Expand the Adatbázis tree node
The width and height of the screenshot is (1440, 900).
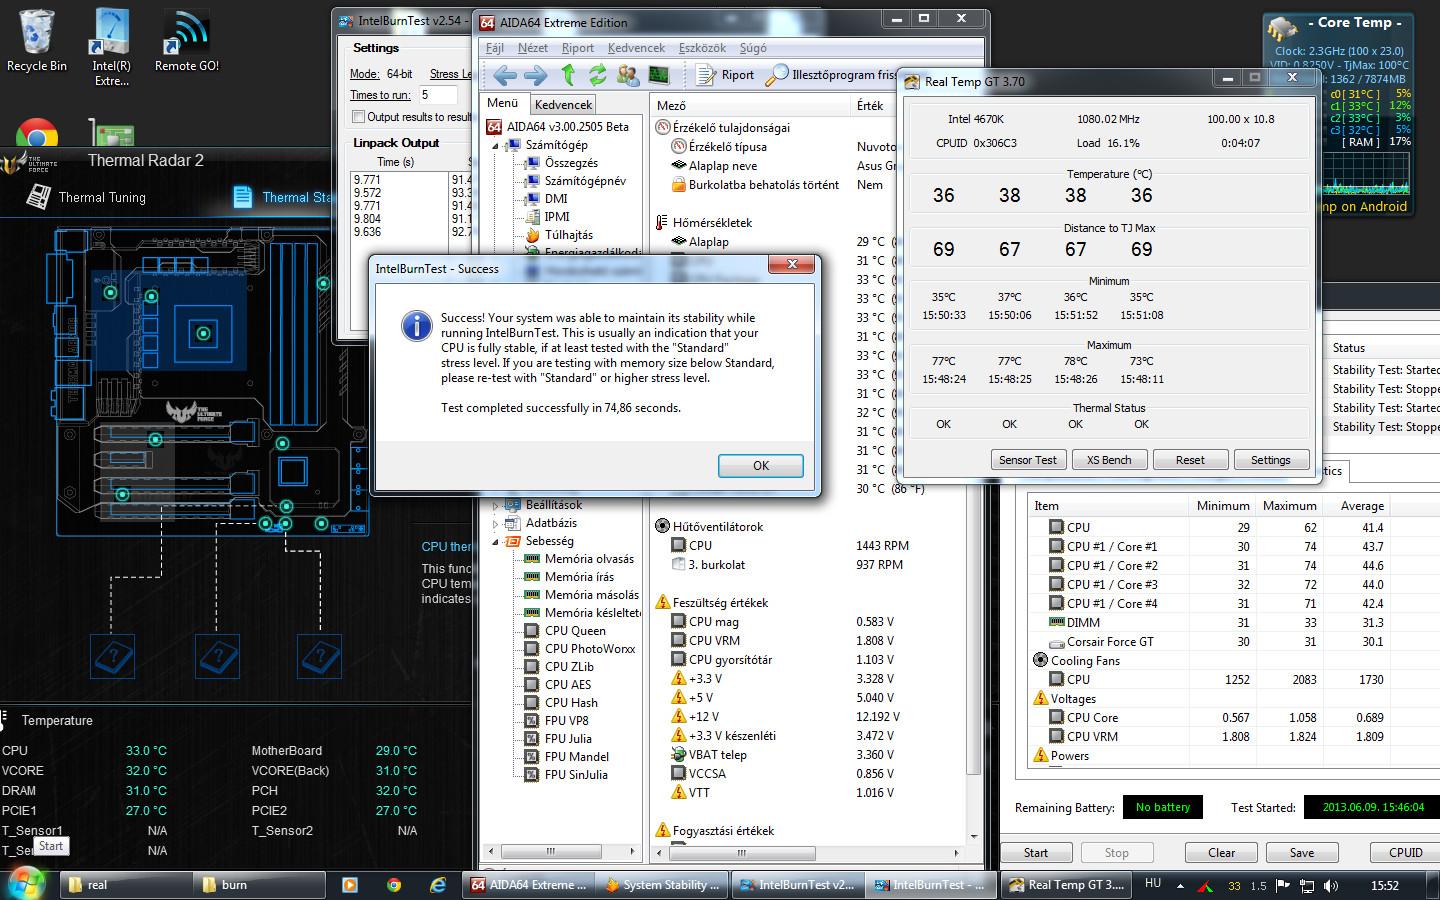pyautogui.click(x=495, y=523)
